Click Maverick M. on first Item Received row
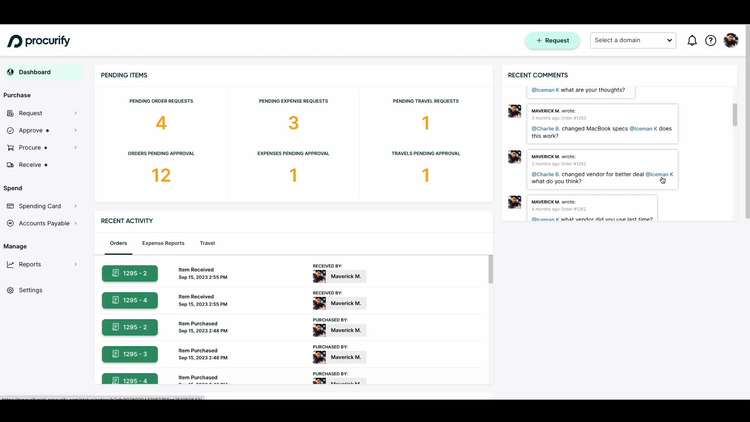Viewport: 750px width, 422px height. coord(340,276)
